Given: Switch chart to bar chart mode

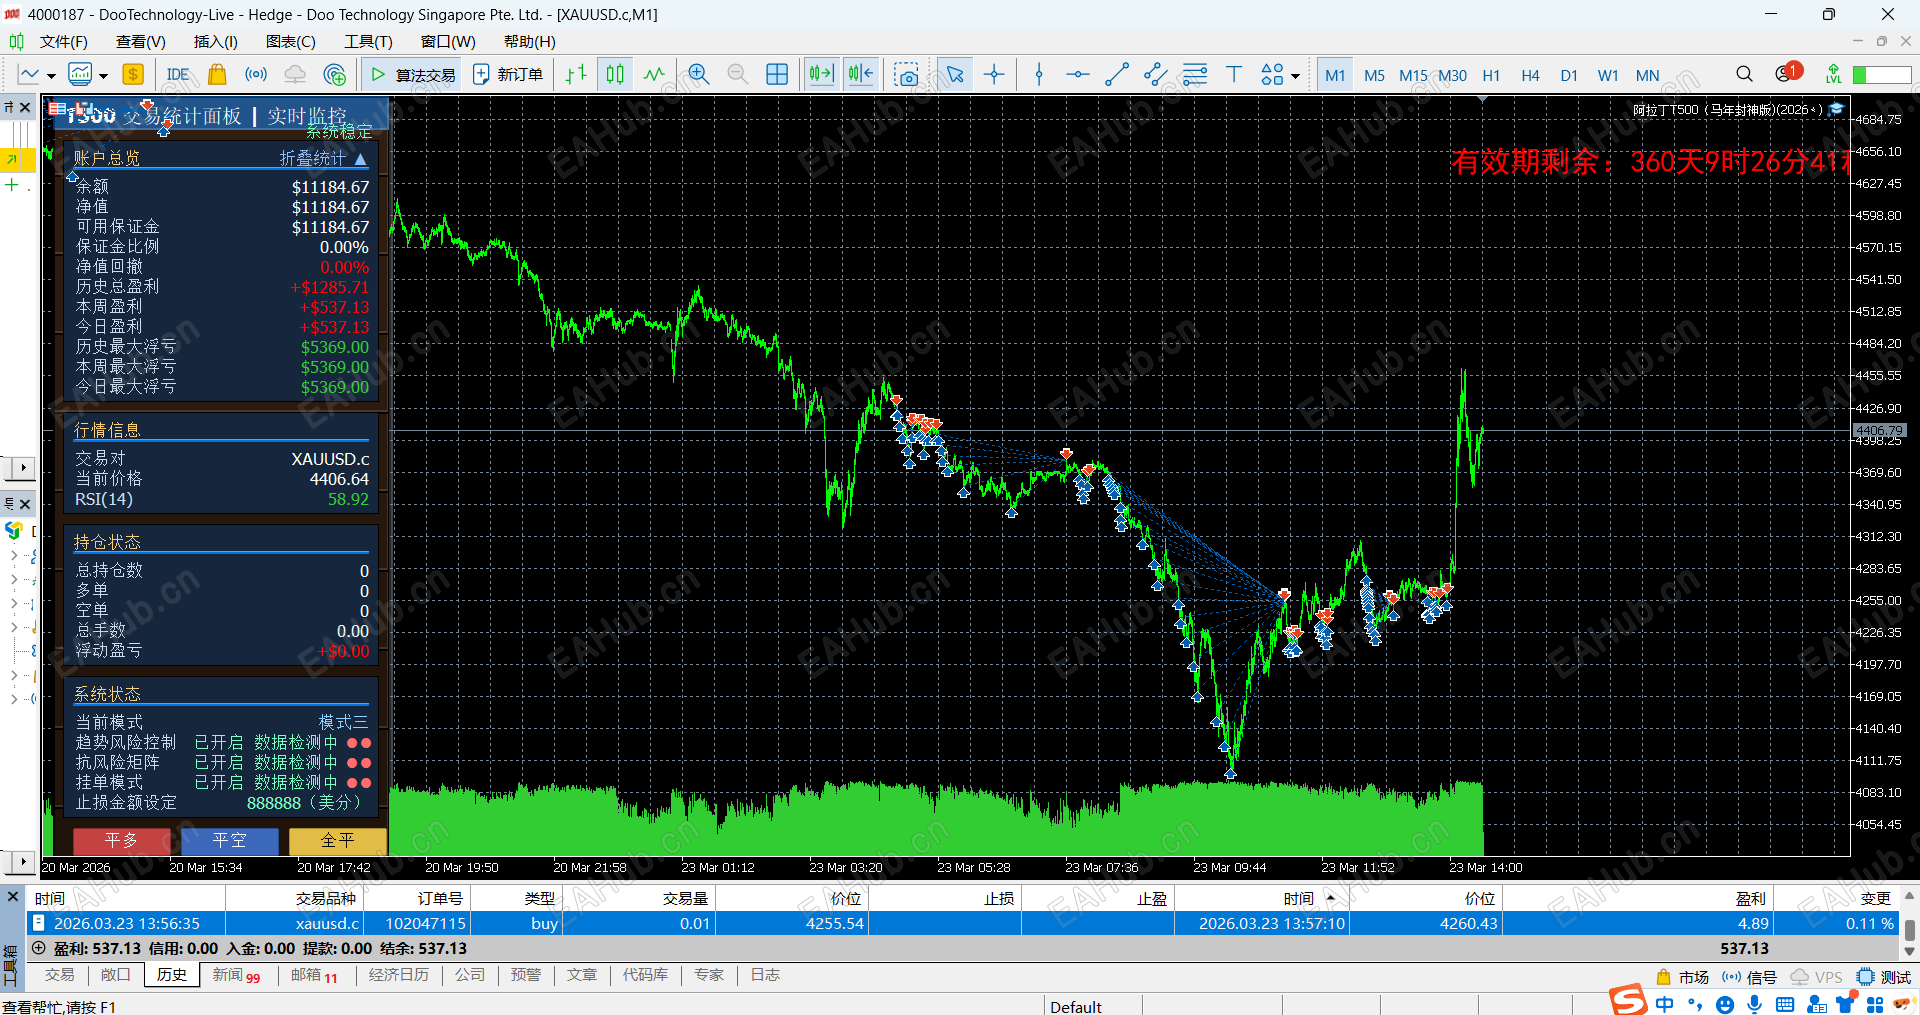Looking at the screenshot, I should (576, 74).
